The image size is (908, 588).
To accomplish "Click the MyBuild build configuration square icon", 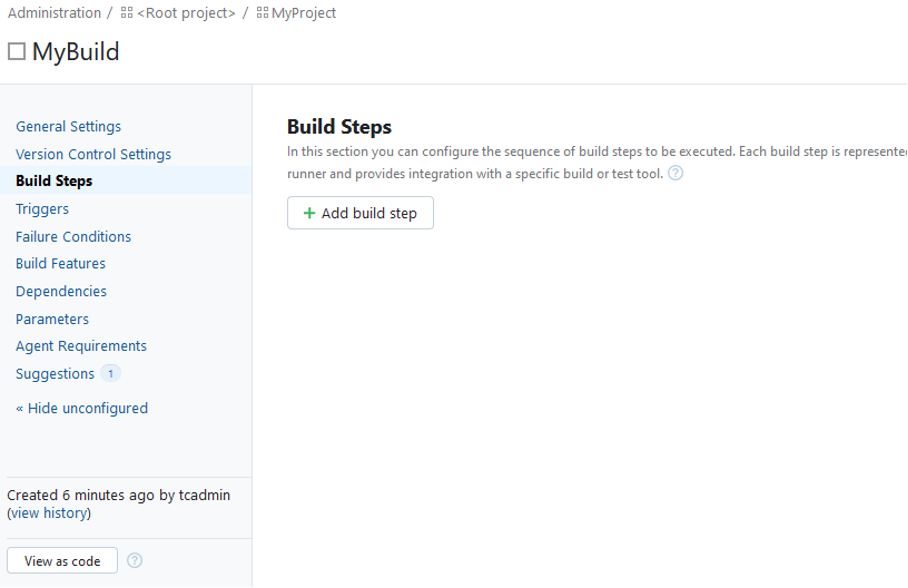I will tap(17, 52).
